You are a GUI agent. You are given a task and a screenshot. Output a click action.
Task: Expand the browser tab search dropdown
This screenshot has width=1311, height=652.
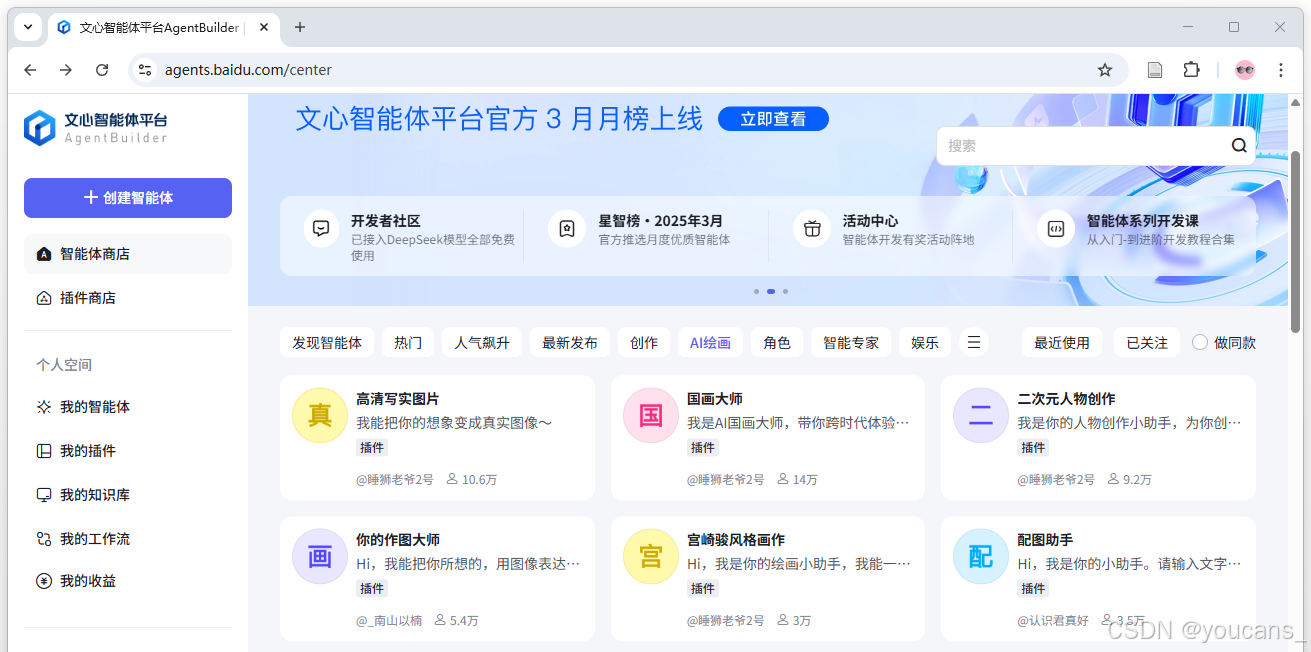(28, 27)
